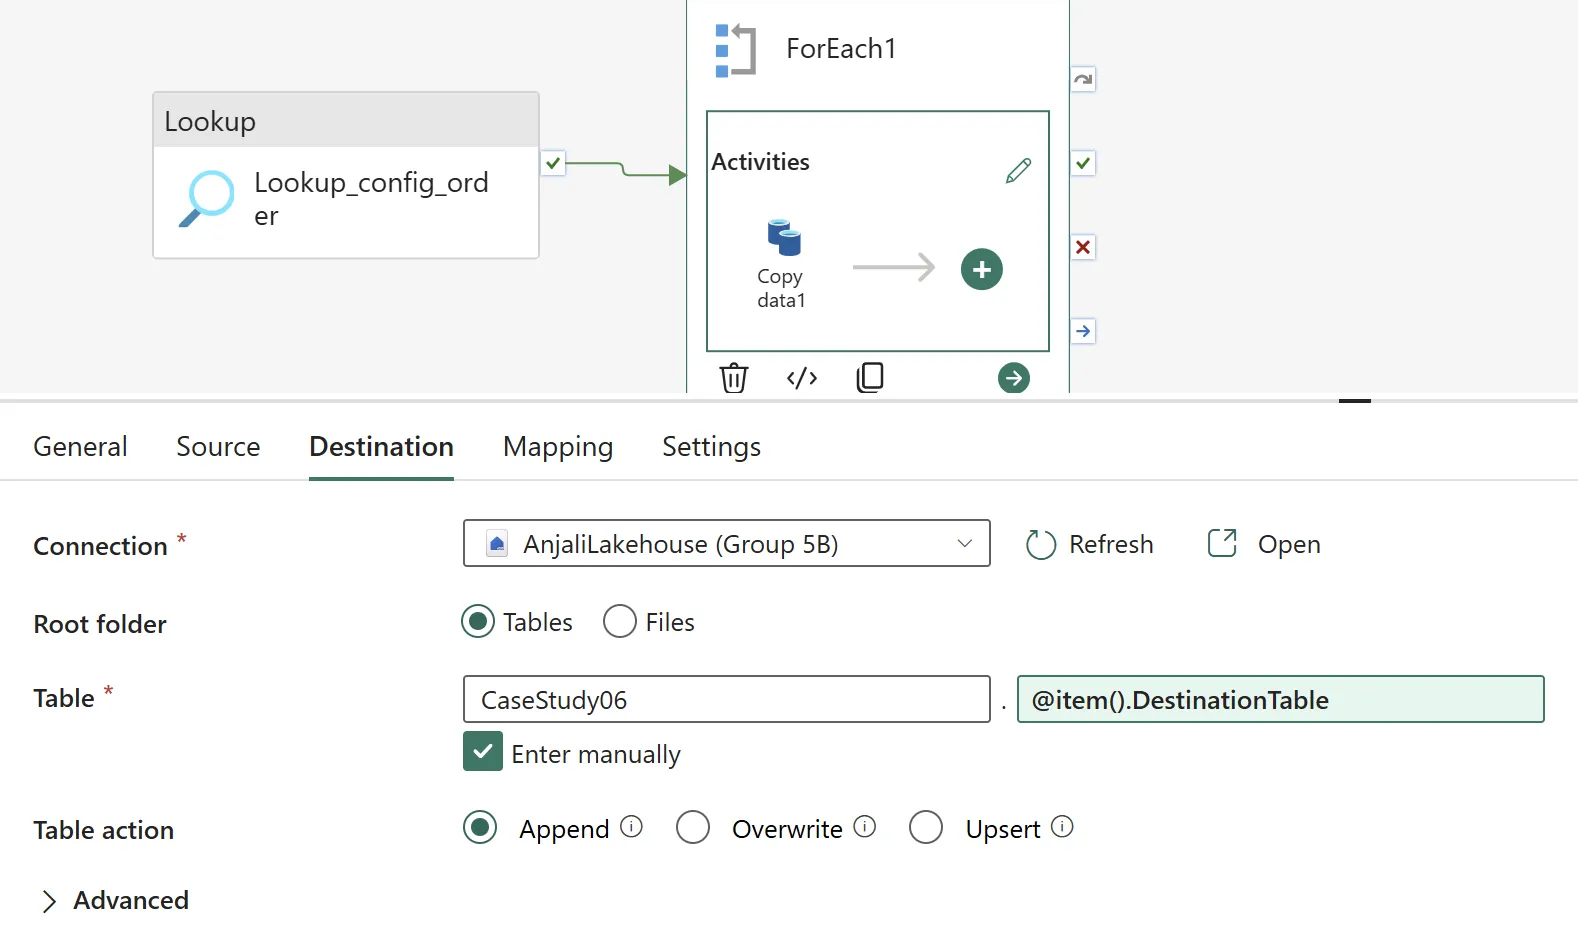Click the Refresh circular arrow icon
Image resolution: width=1578 pixels, height=939 pixels.
(1041, 544)
